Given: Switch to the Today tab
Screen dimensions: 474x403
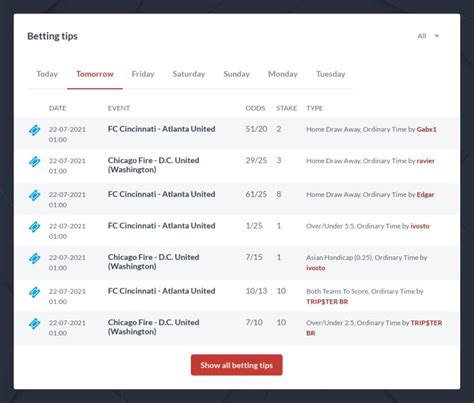Looking at the screenshot, I should point(47,74).
